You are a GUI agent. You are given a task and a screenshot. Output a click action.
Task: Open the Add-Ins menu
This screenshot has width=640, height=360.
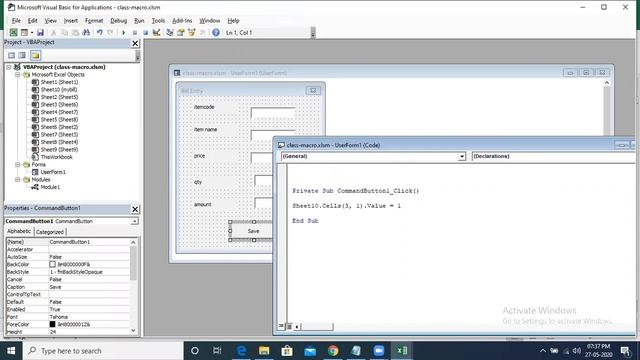coord(182,20)
